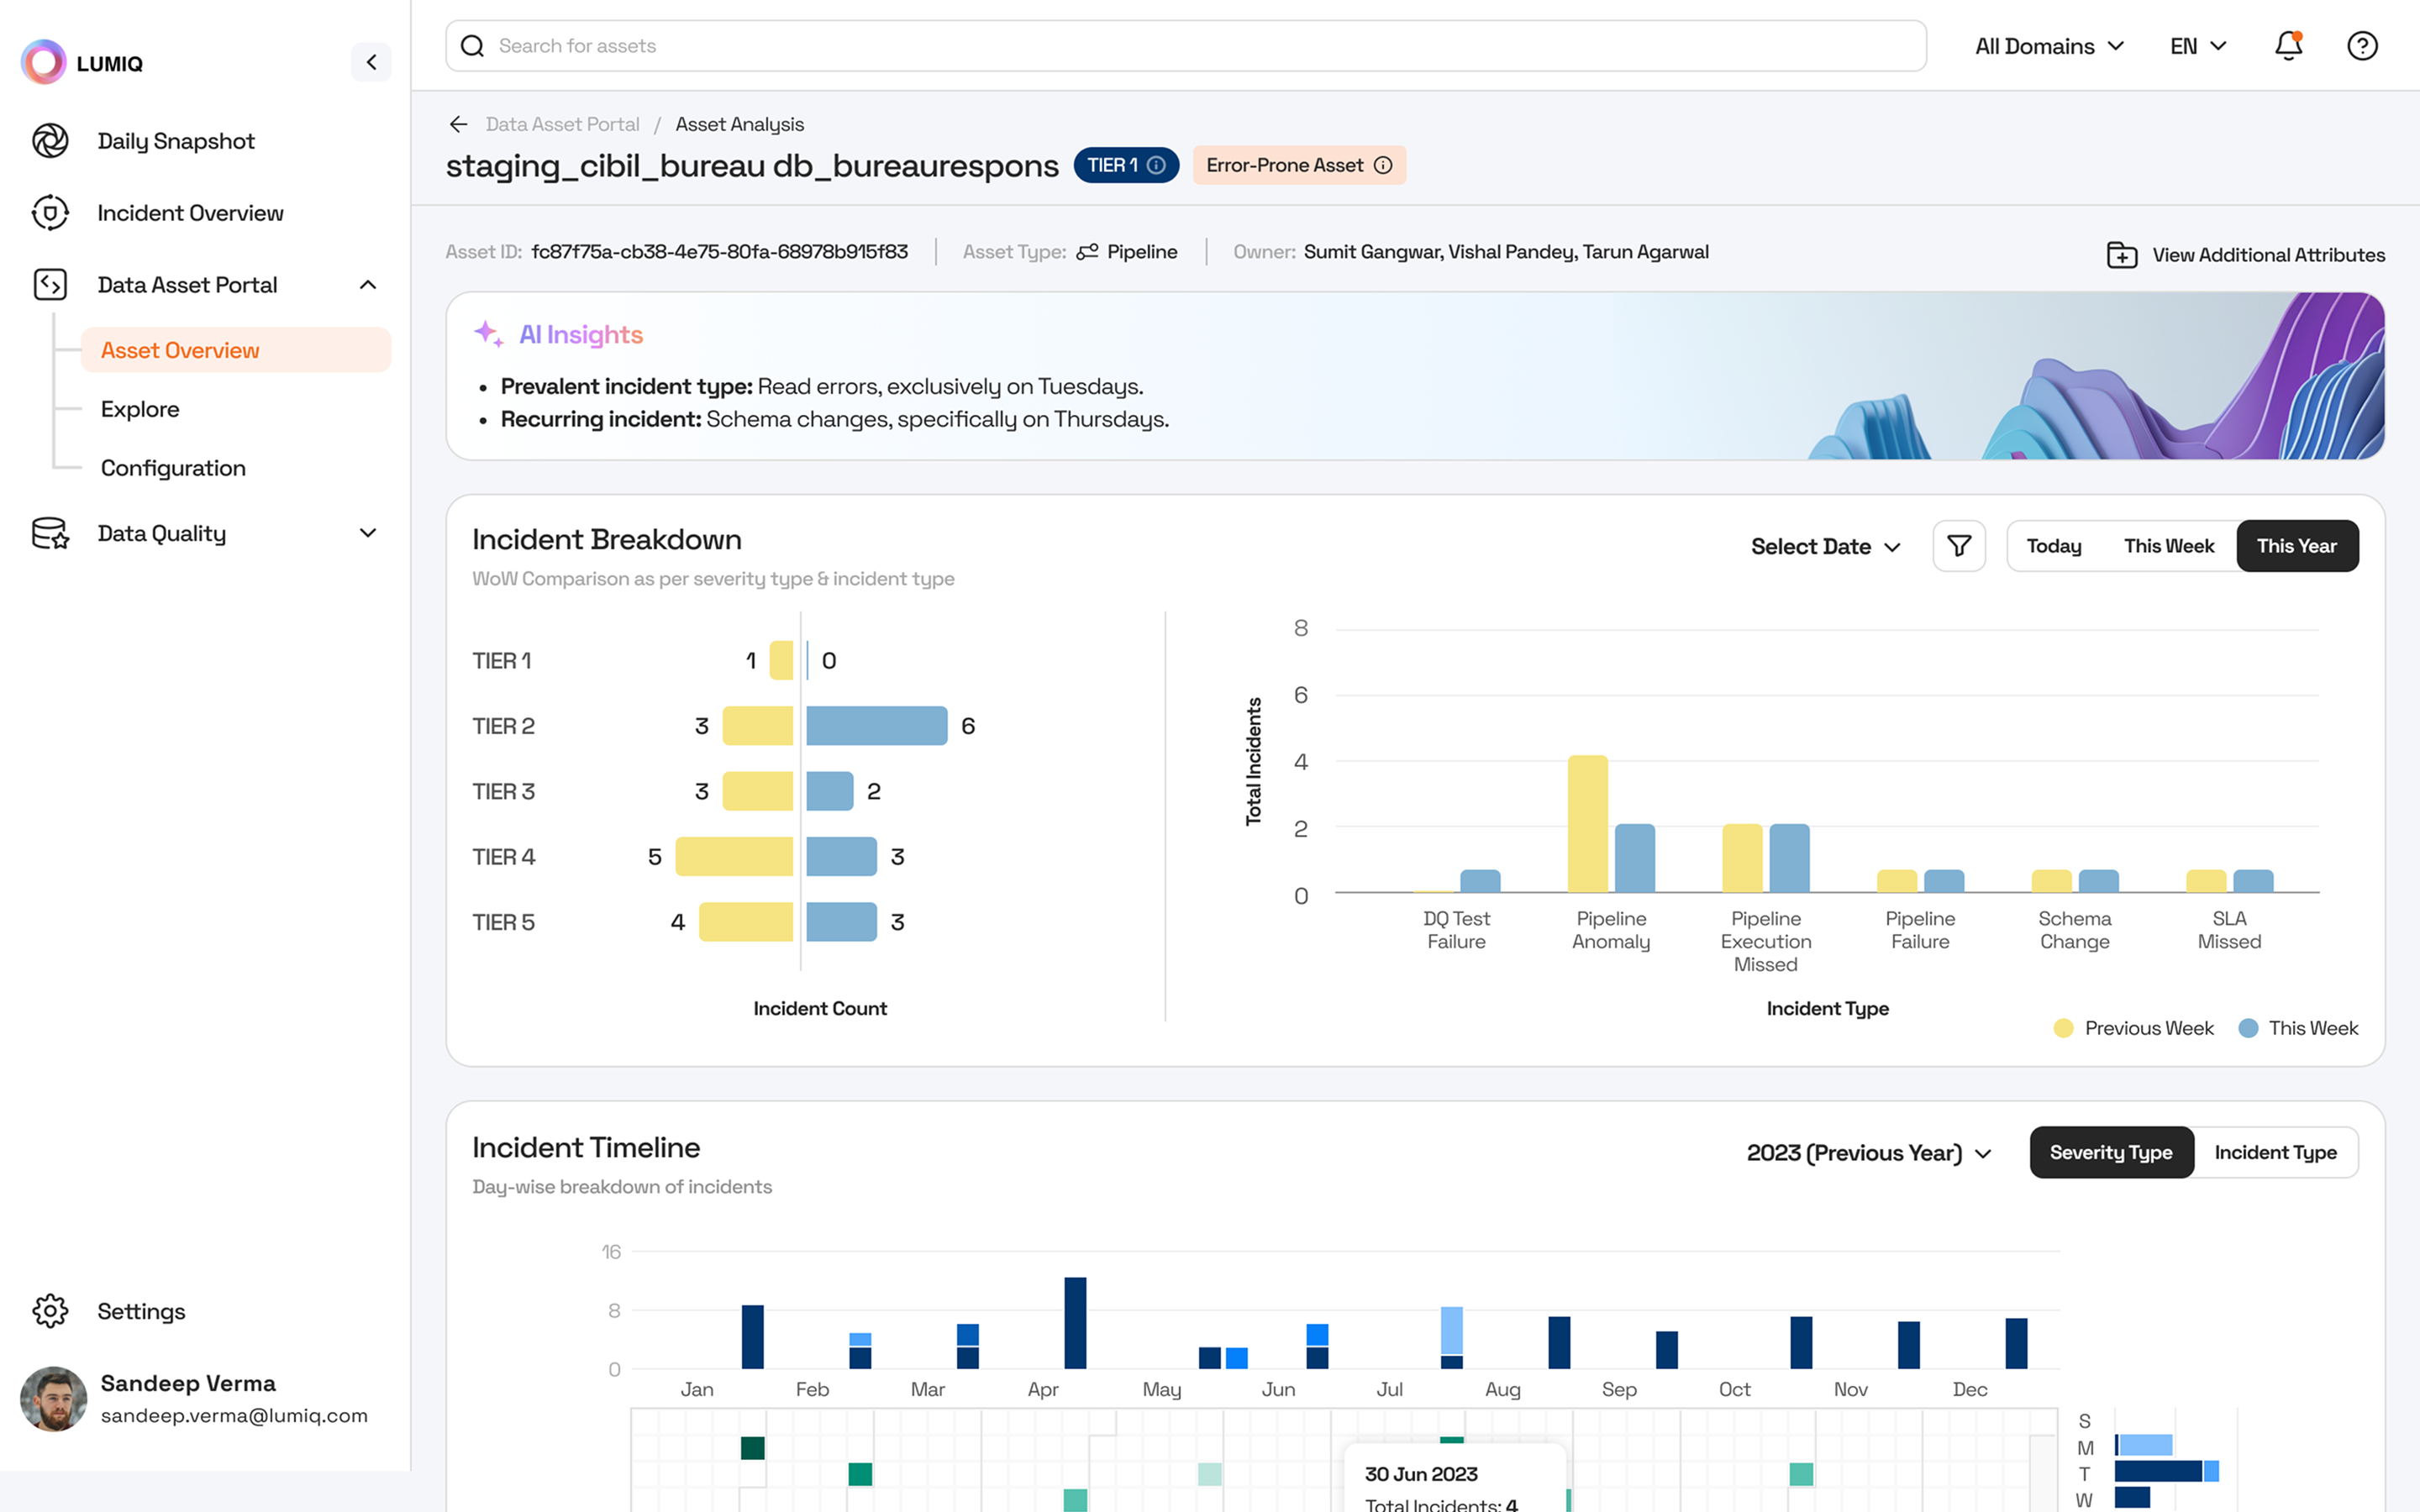Viewport: 2420px width, 1512px height.
Task: Expand the Data Quality sidebar section
Action: pyautogui.click(x=367, y=533)
